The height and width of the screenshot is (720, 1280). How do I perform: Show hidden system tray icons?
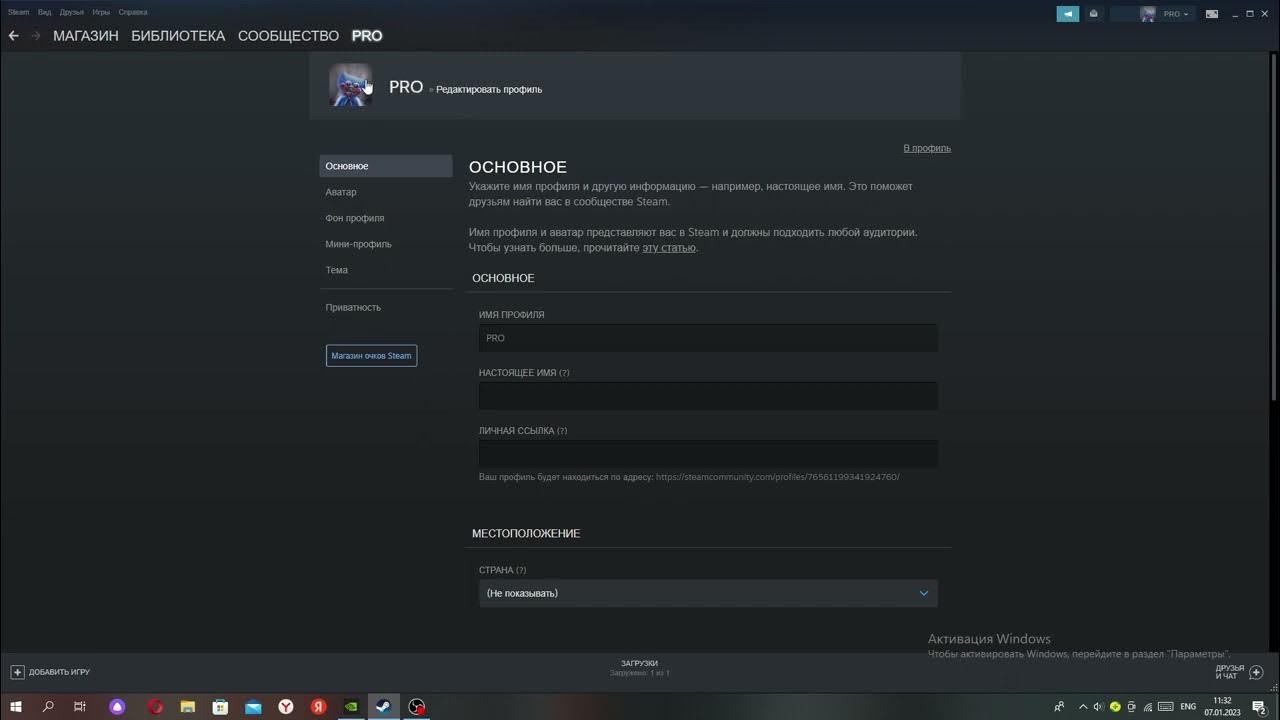click(1082, 707)
